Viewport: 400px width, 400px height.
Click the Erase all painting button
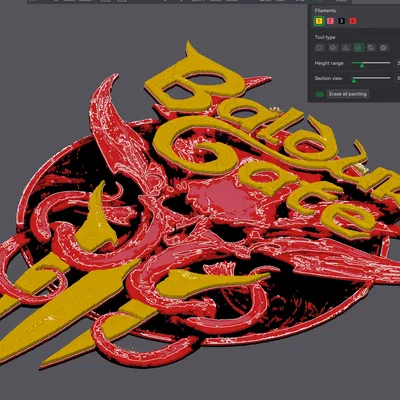tap(348, 94)
